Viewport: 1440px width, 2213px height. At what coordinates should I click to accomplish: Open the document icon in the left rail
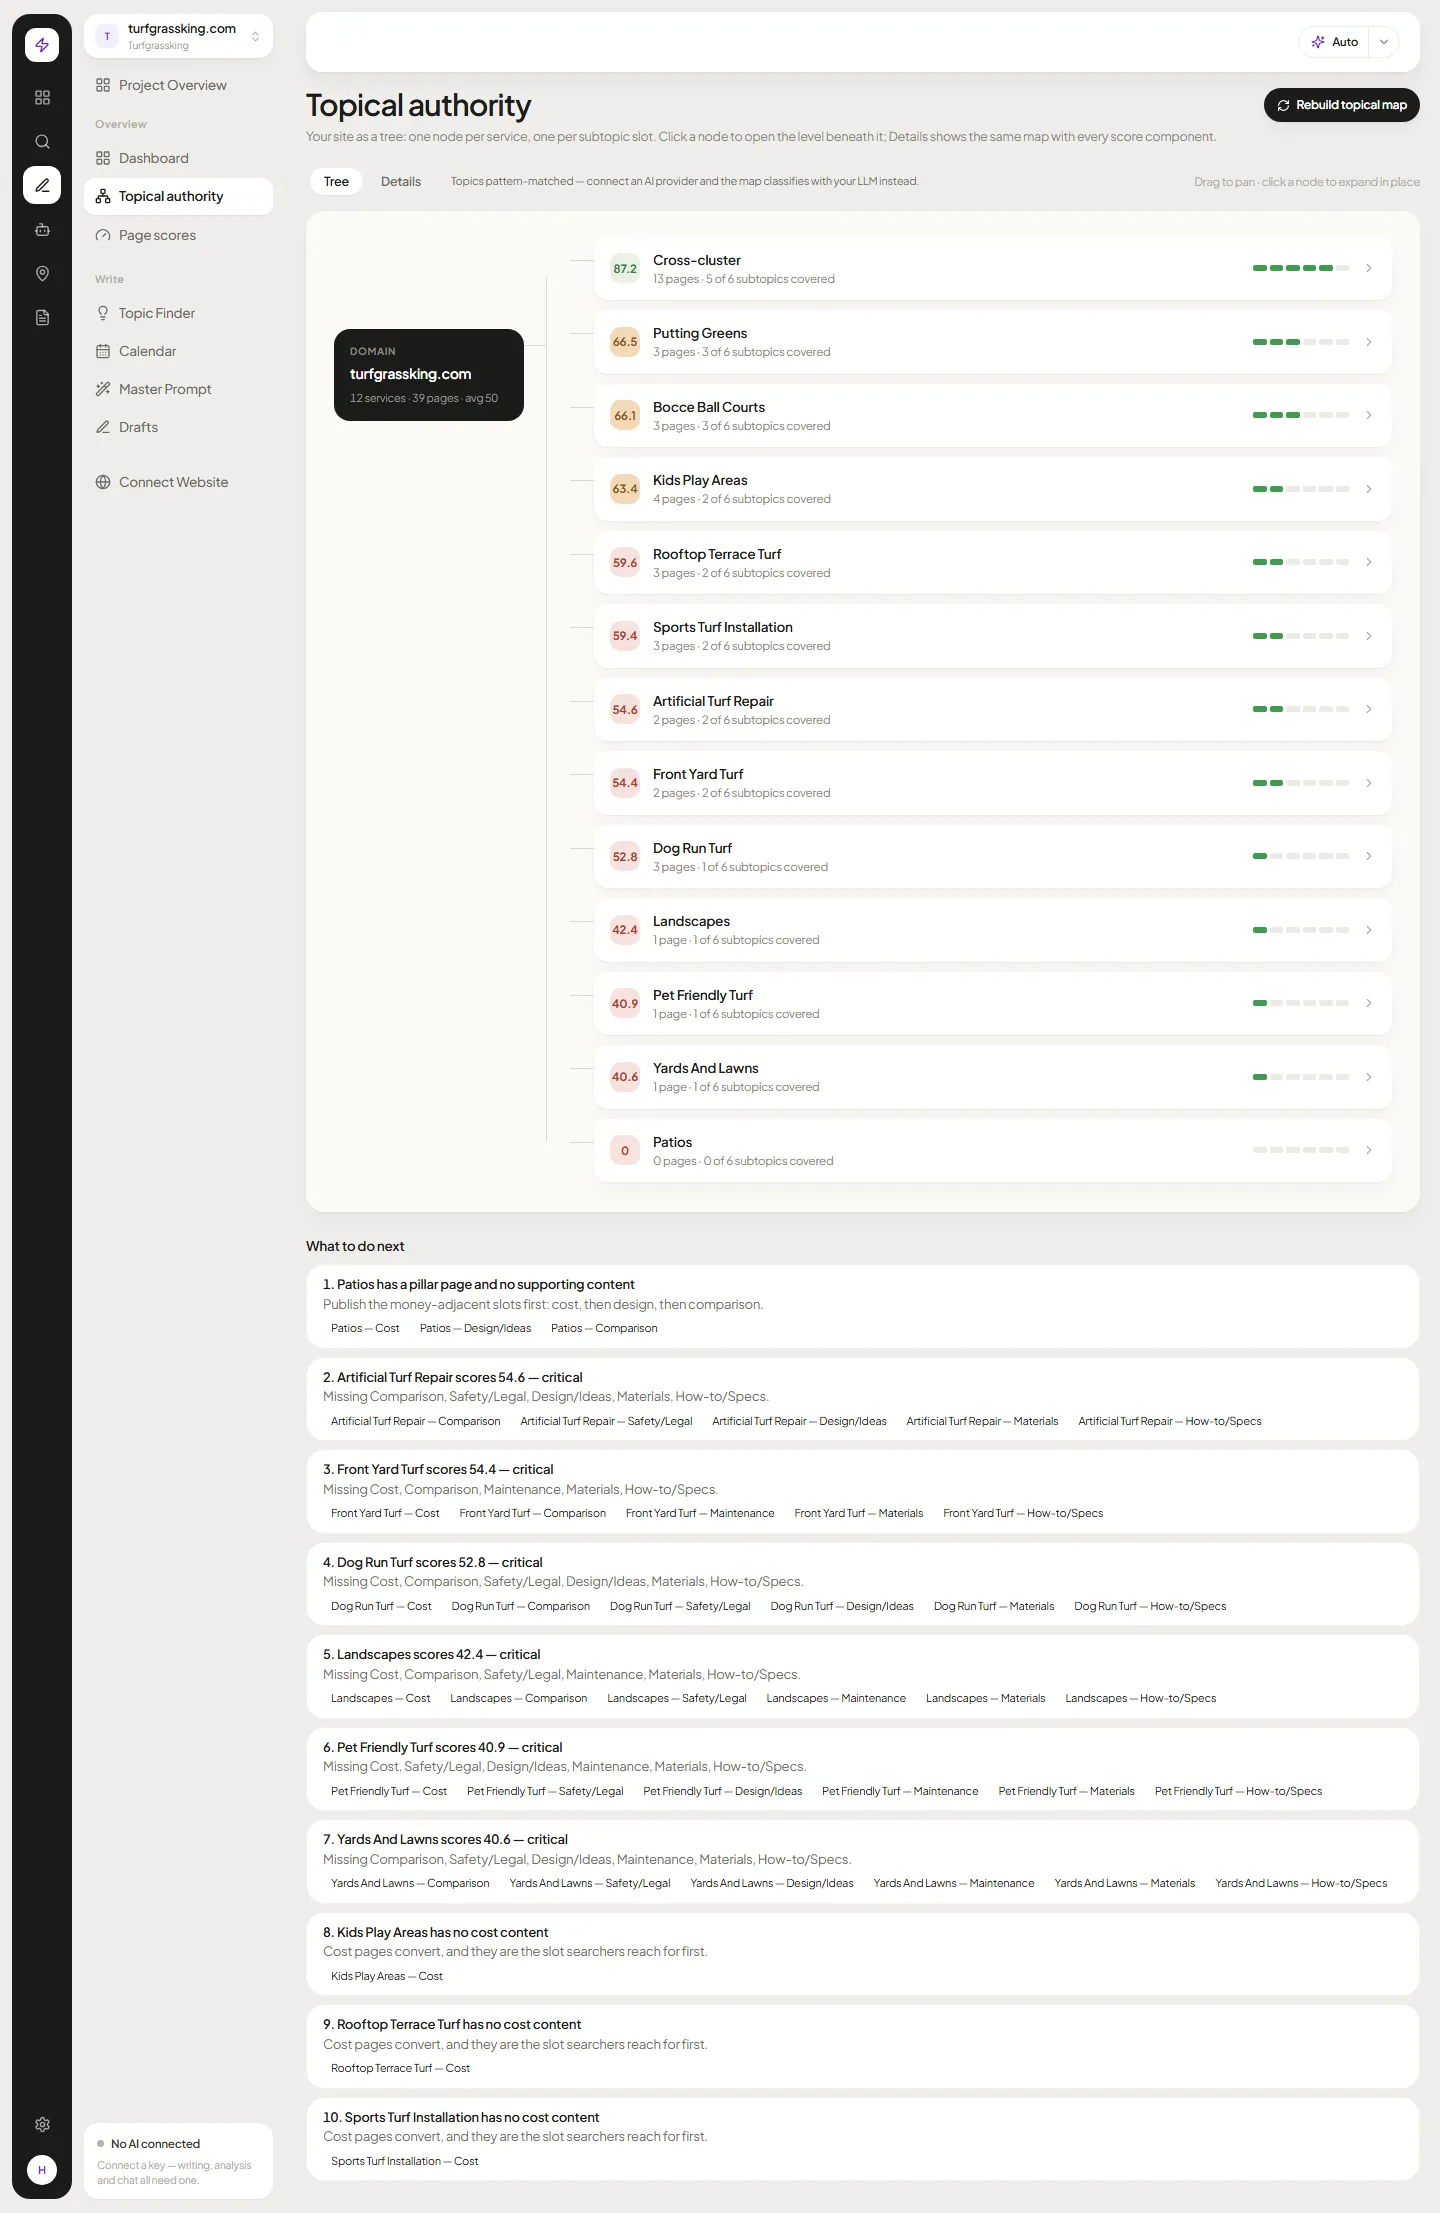42,317
